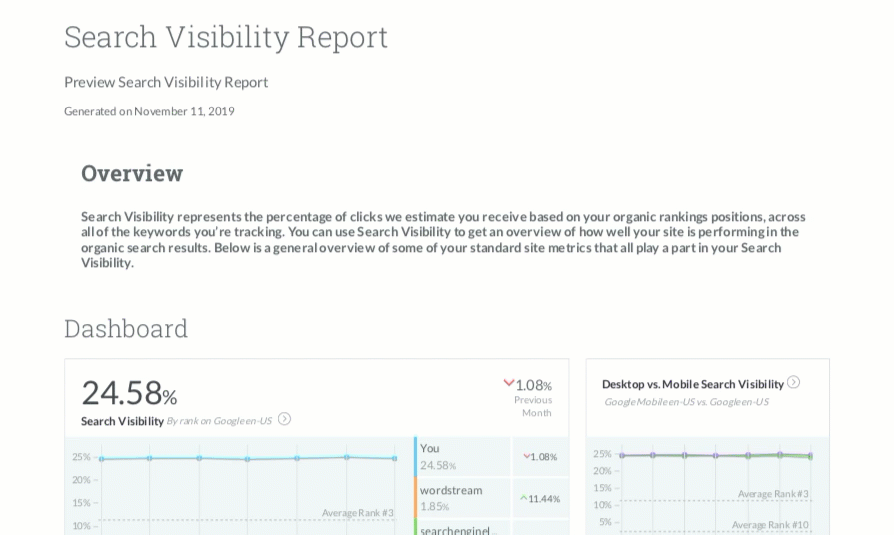Select the wordstream competitor row

pyautogui.click(x=462, y=497)
